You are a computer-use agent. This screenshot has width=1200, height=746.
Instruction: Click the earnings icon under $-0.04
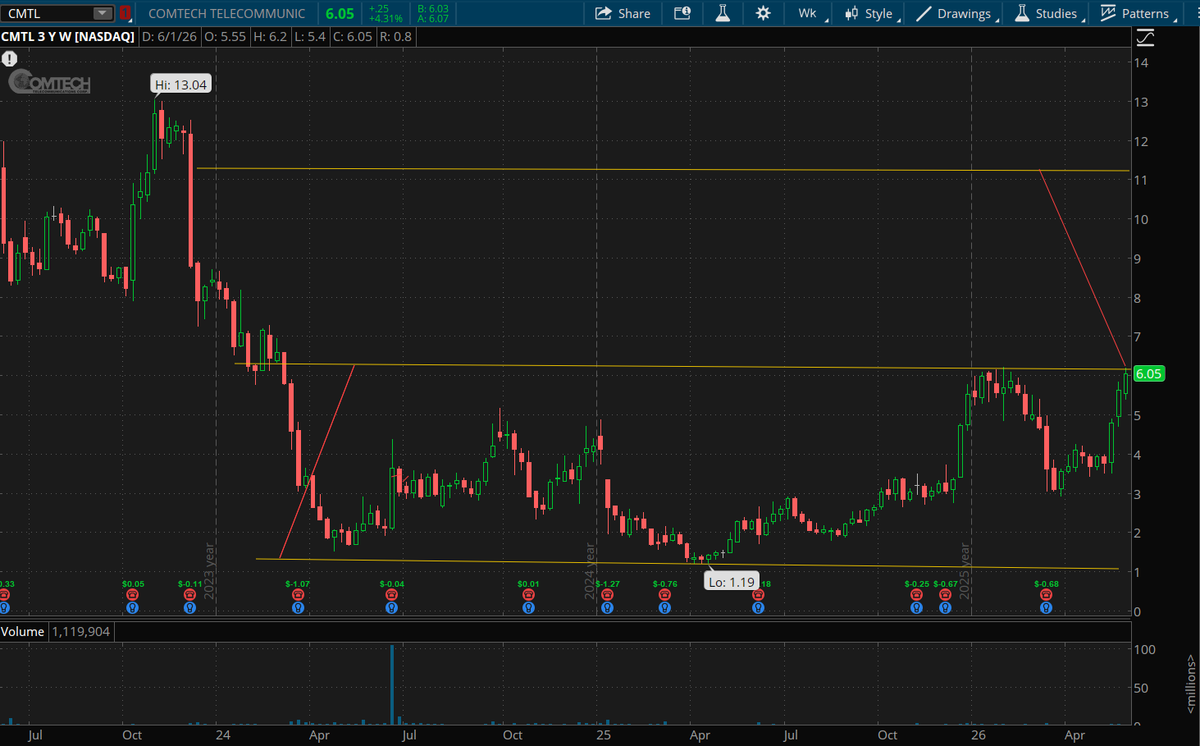coord(392,594)
